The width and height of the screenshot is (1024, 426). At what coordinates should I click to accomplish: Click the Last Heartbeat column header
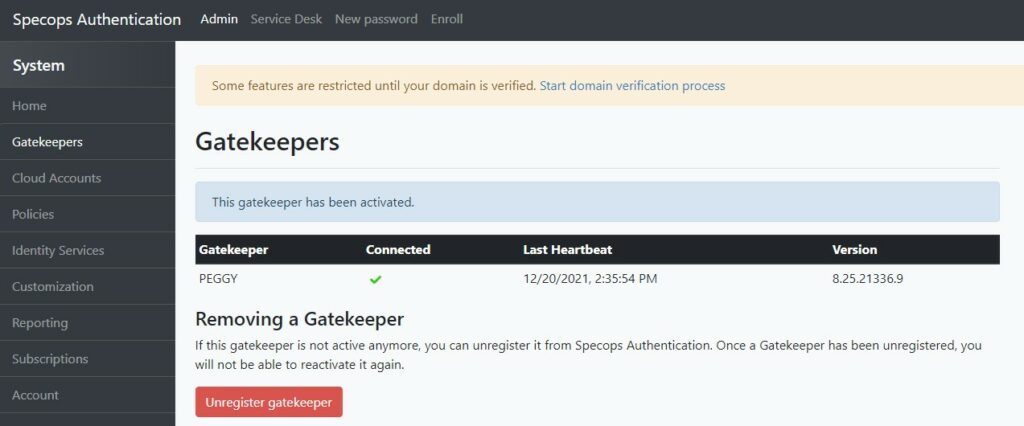[568, 250]
